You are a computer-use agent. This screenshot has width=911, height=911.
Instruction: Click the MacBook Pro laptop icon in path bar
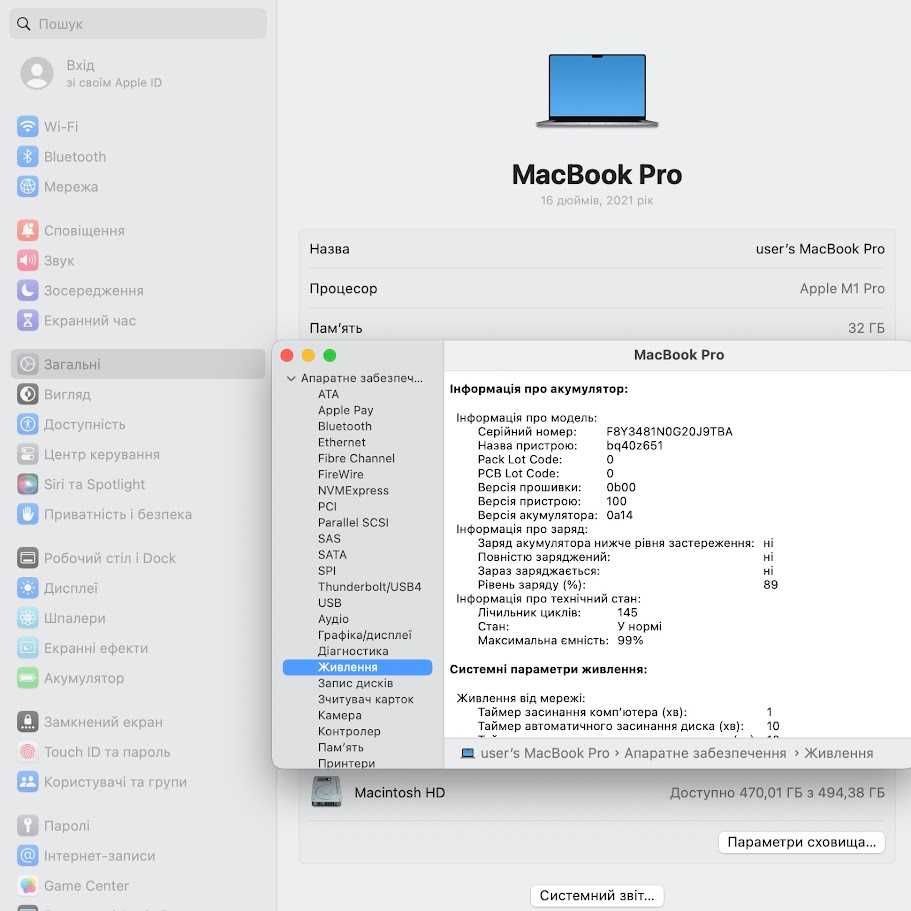click(467, 753)
